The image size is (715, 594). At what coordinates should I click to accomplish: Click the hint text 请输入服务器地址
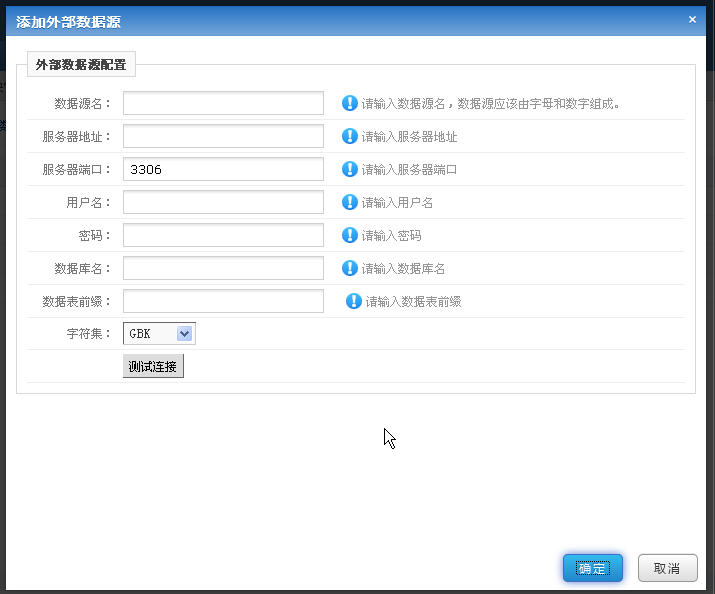(x=409, y=137)
